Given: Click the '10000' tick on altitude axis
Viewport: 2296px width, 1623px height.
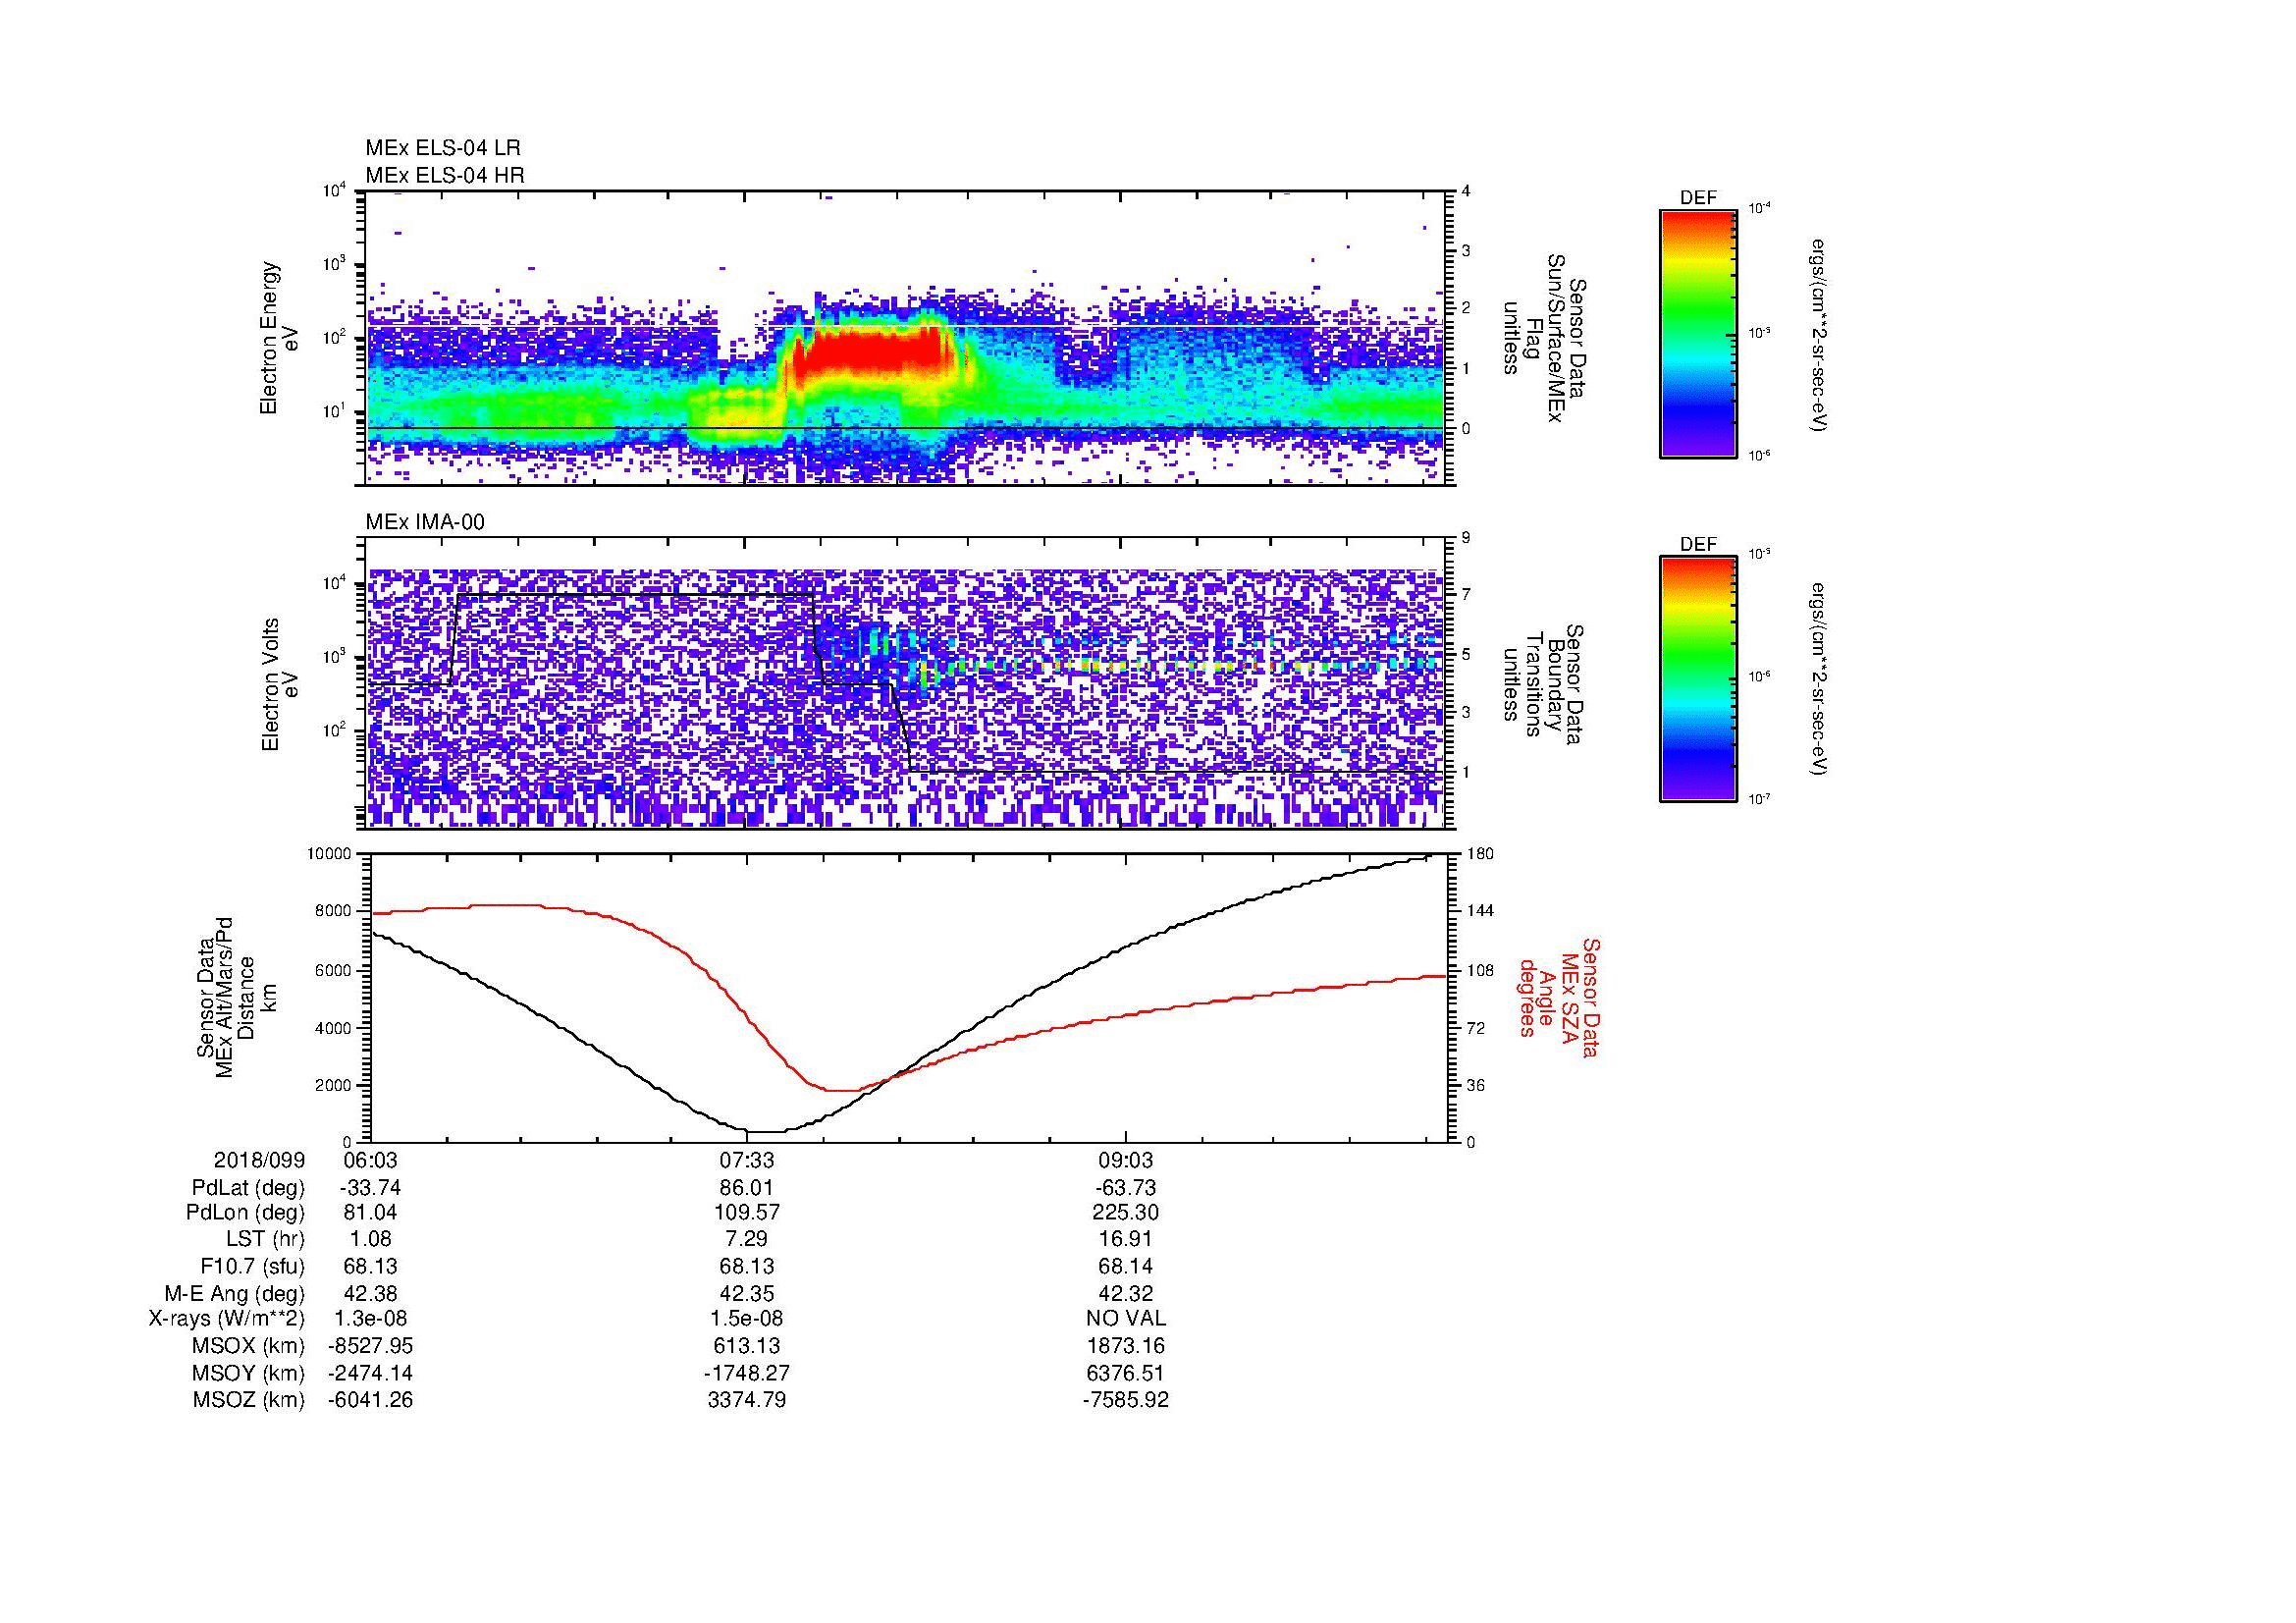Looking at the screenshot, I should click(x=329, y=853).
